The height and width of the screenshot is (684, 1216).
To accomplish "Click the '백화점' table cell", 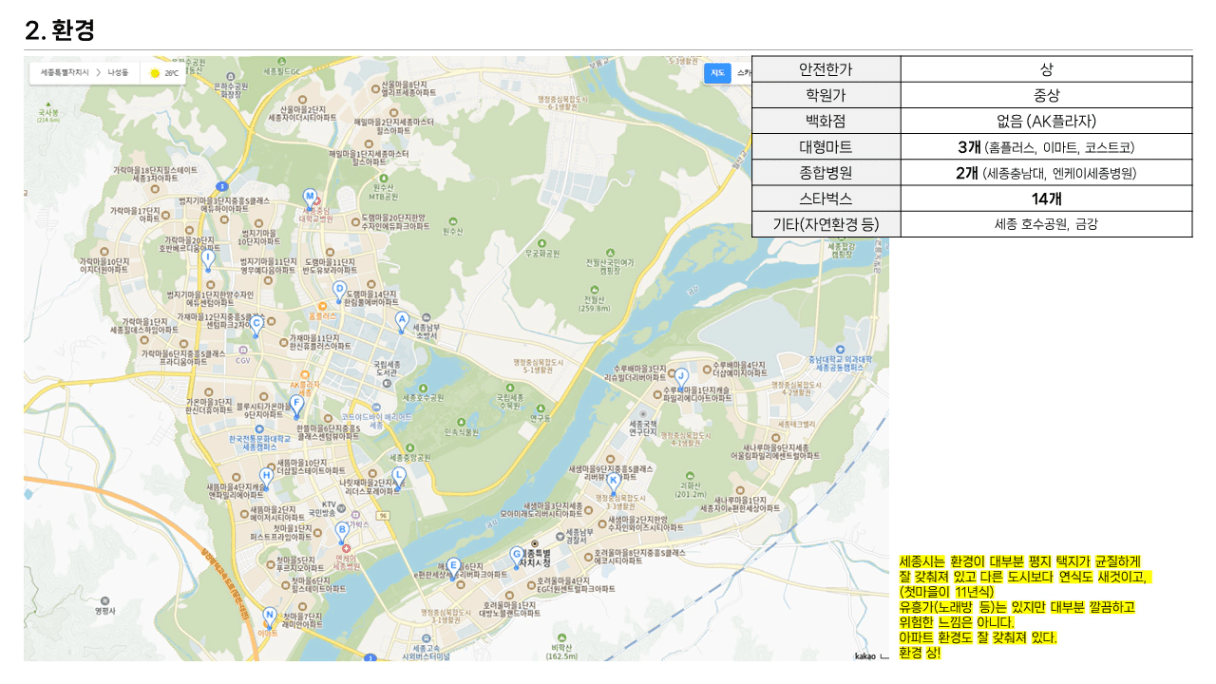I will tap(826, 121).
